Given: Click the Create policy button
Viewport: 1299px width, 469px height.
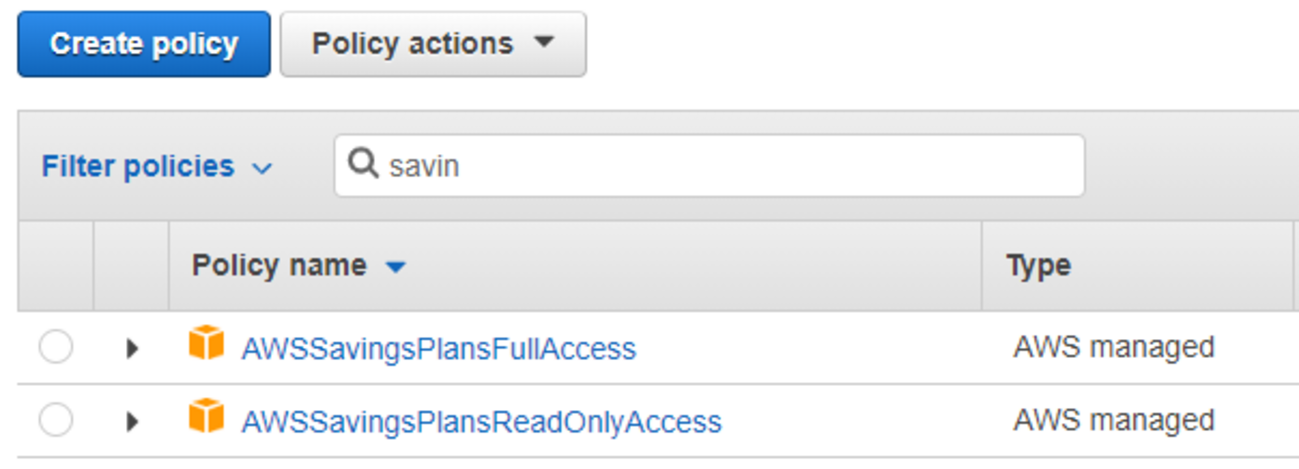Looking at the screenshot, I should pos(144,44).
